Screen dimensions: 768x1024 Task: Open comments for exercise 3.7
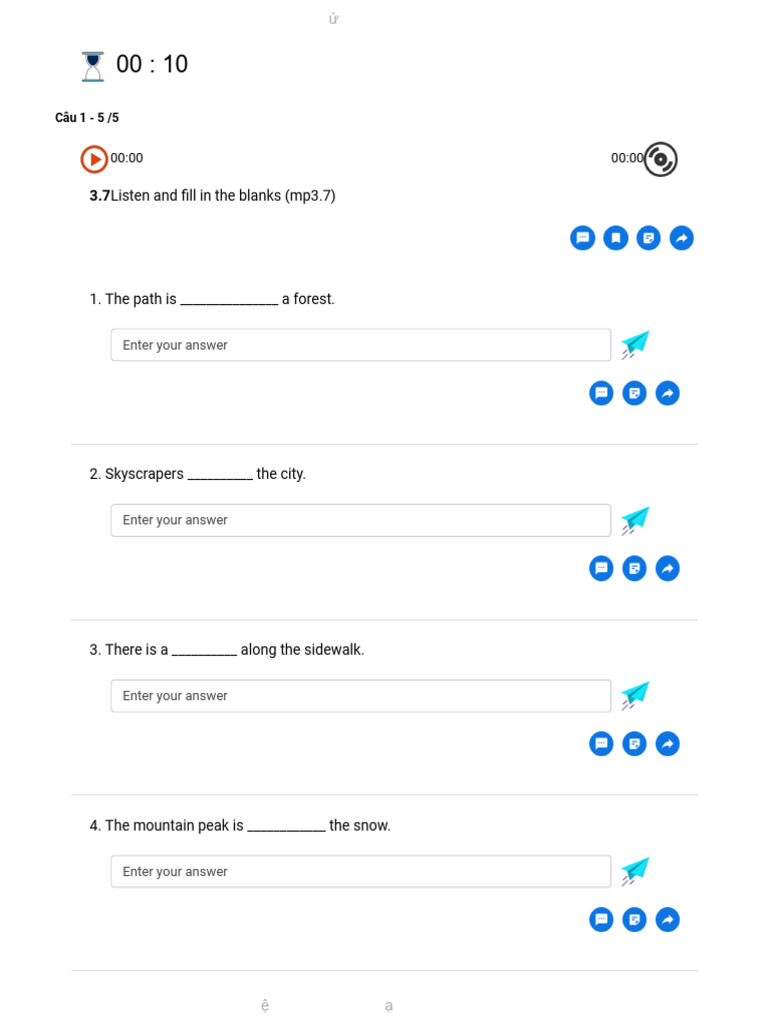click(x=582, y=238)
